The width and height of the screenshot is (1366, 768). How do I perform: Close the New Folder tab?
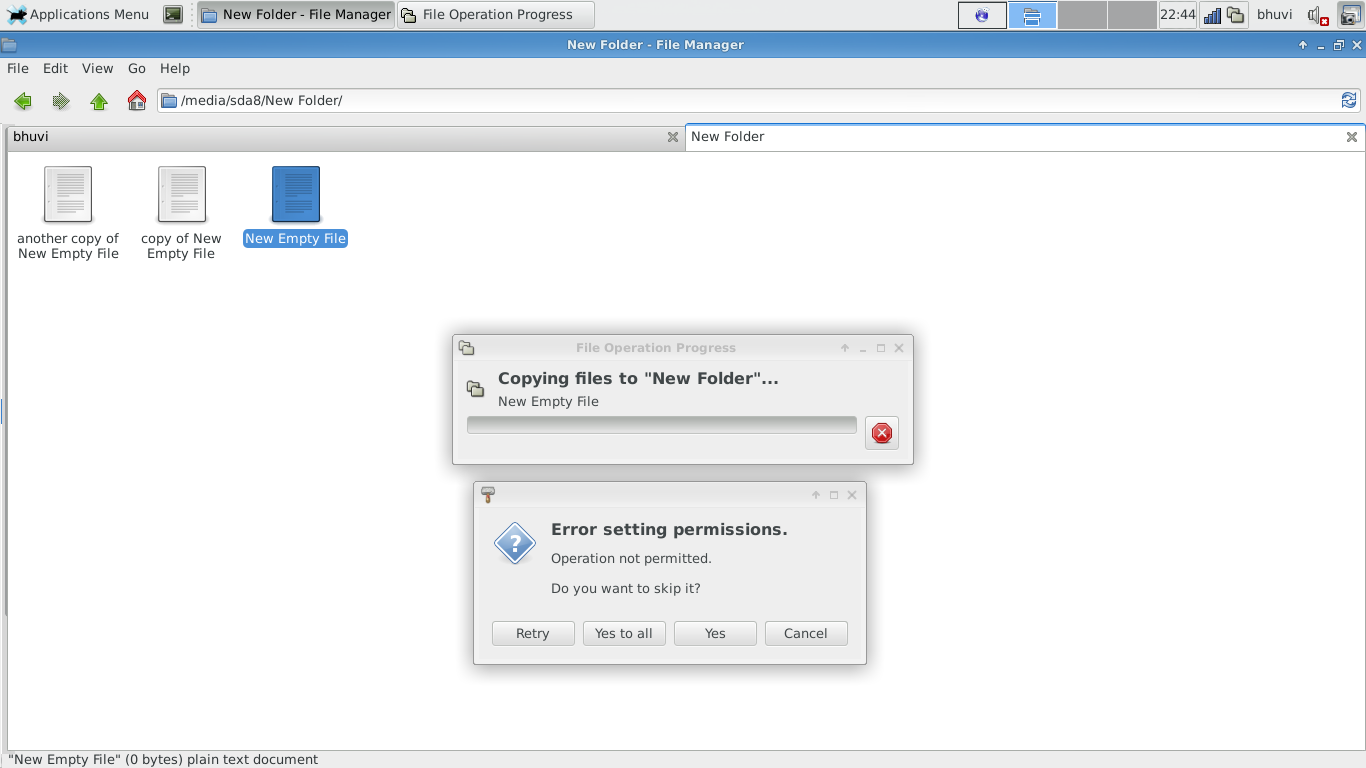pos(1351,137)
